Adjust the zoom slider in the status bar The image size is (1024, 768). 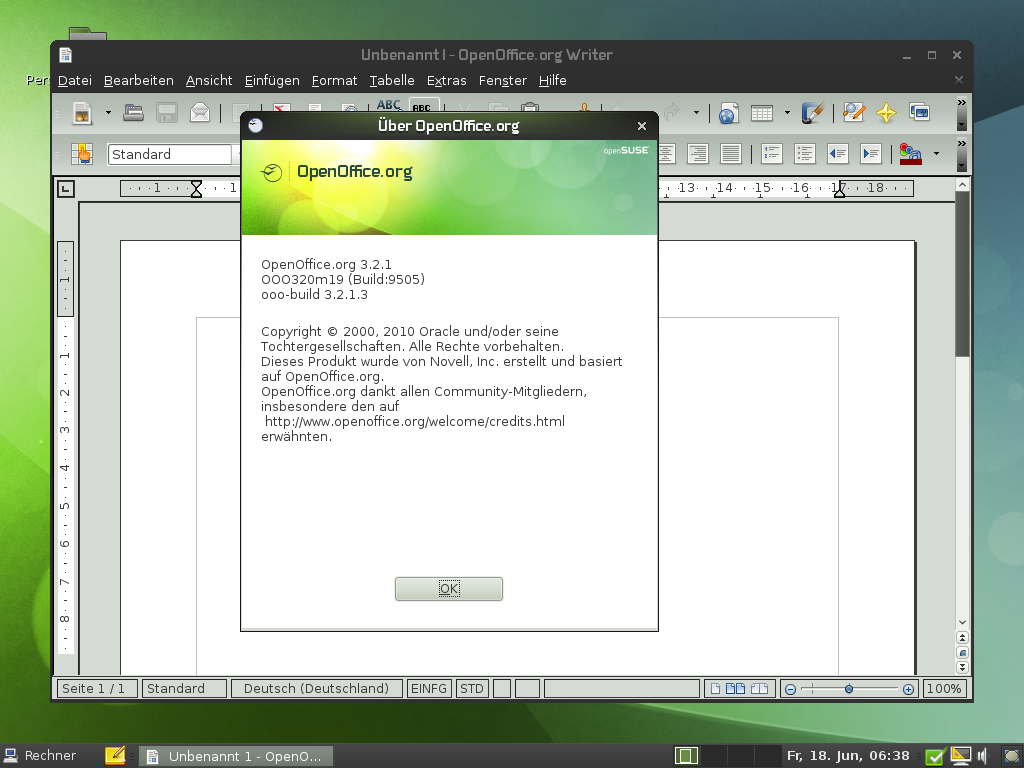849,689
